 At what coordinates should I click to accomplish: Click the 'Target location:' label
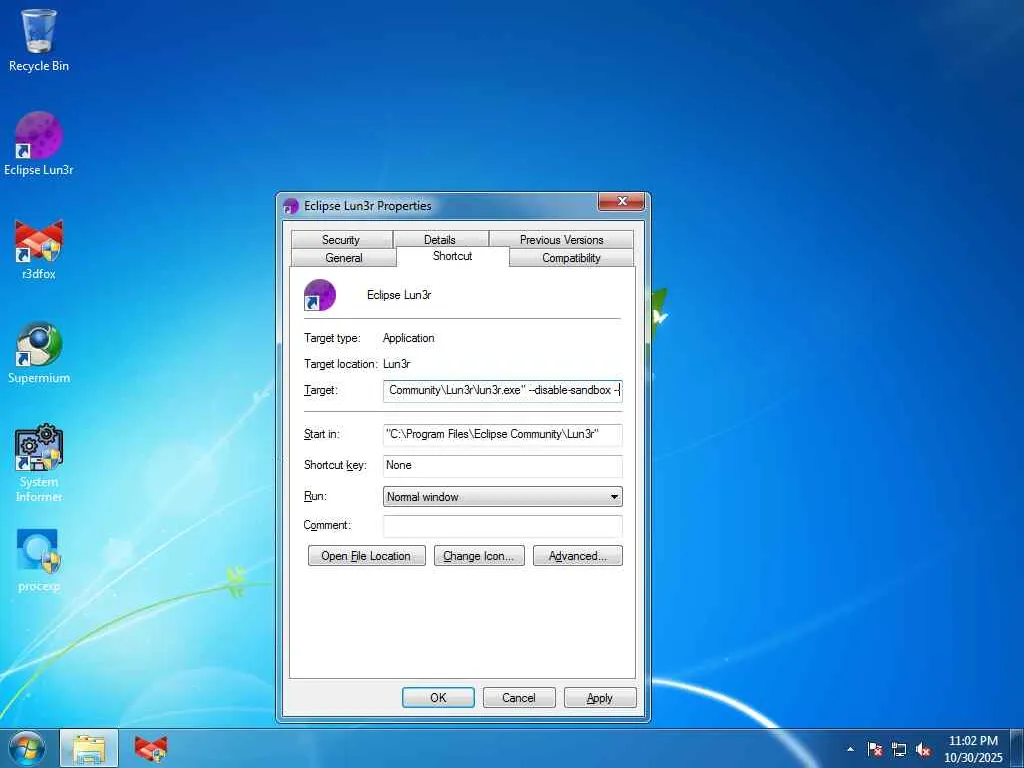click(x=340, y=364)
